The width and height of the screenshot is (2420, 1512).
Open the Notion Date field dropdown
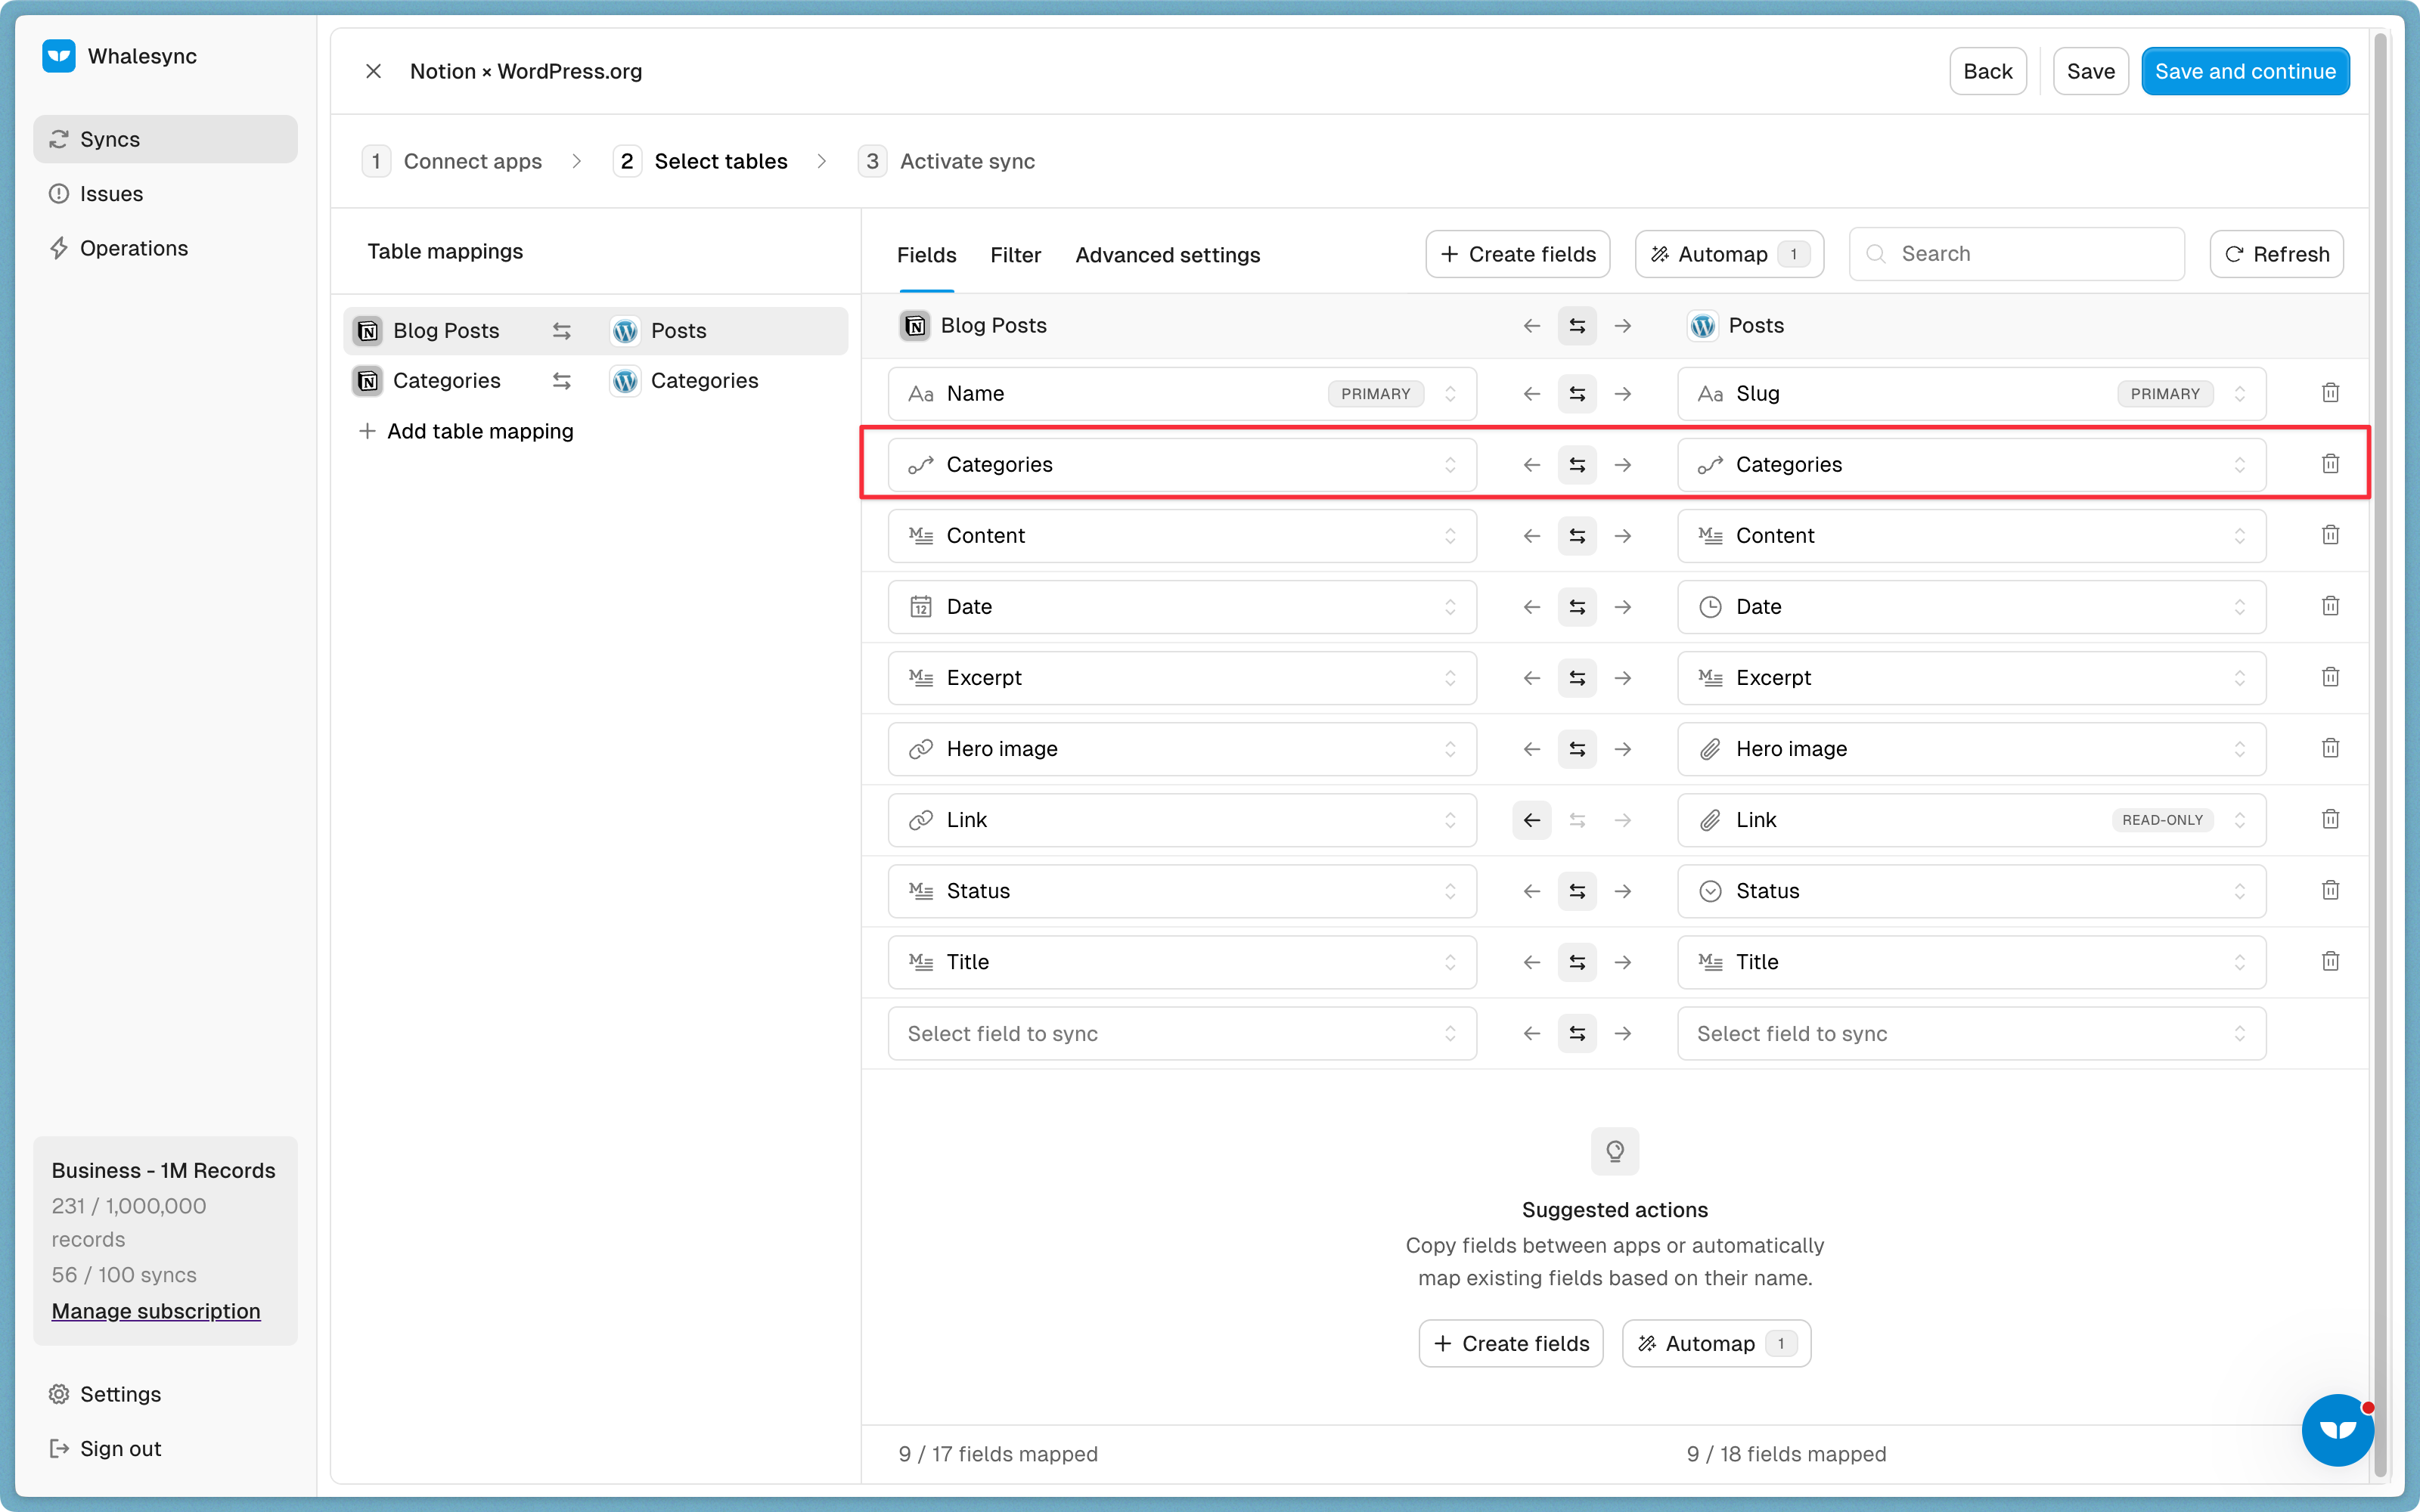(x=1182, y=607)
